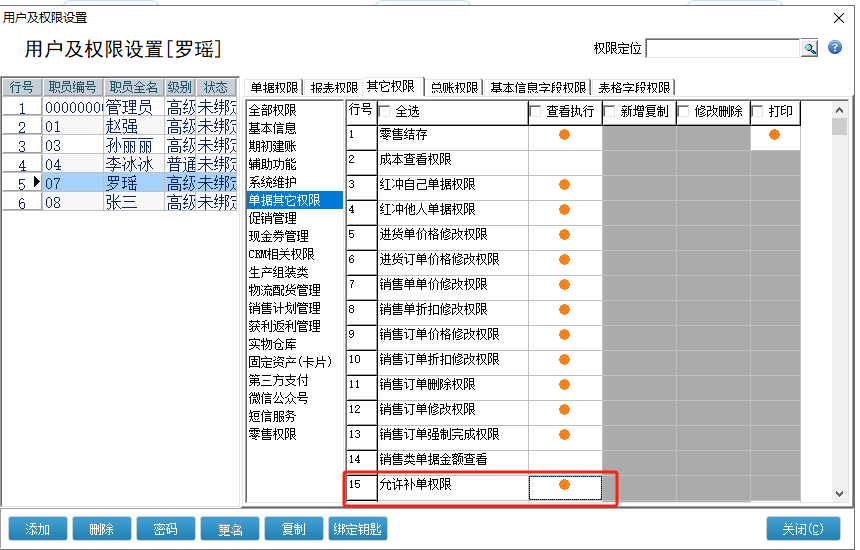This screenshot has height=550, width=860.
Task: Click the orange dot for 进货单价格修改权限
Action: (x=564, y=235)
